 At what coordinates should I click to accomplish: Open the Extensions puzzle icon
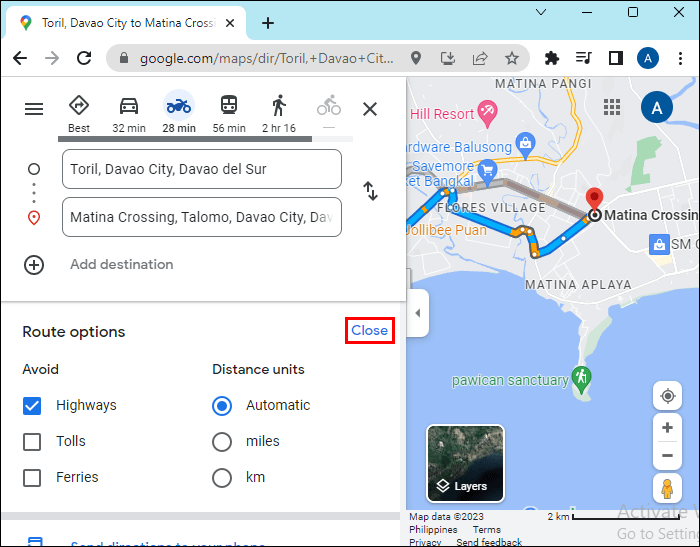[x=552, y=58]
